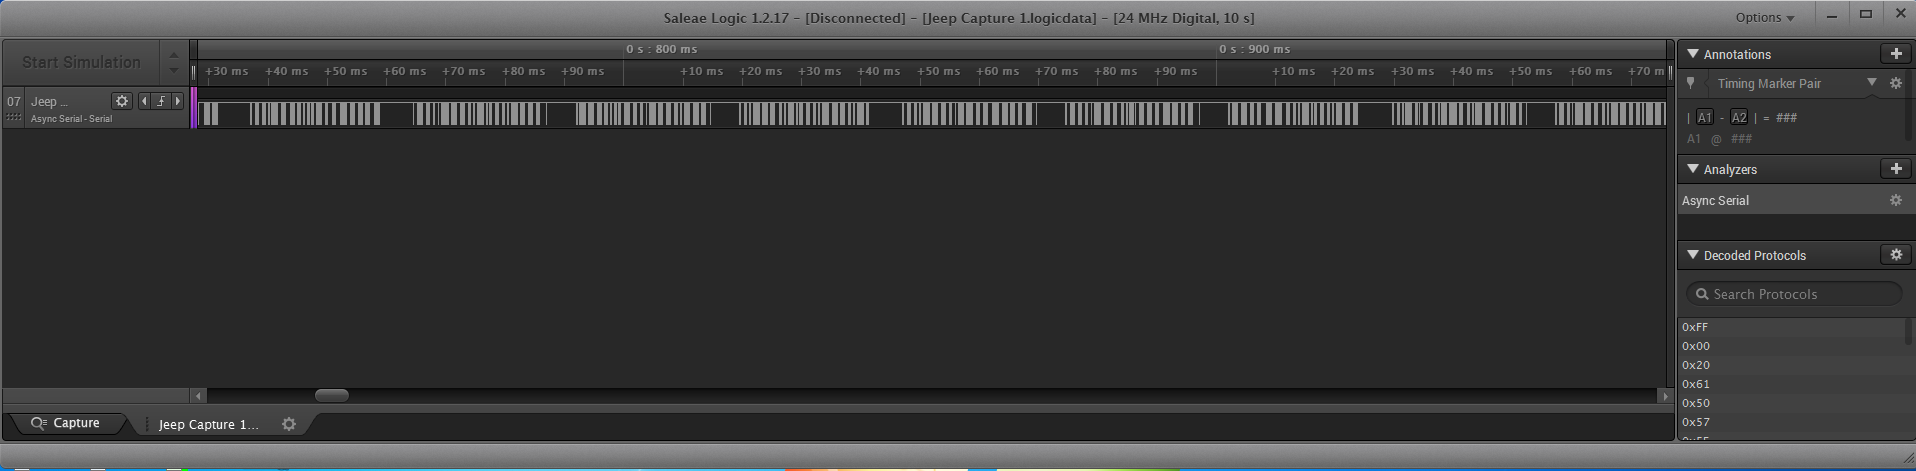Collapse the Annotations panel
This screenshot has height=471, width=1916.
tap(1693, 54)
